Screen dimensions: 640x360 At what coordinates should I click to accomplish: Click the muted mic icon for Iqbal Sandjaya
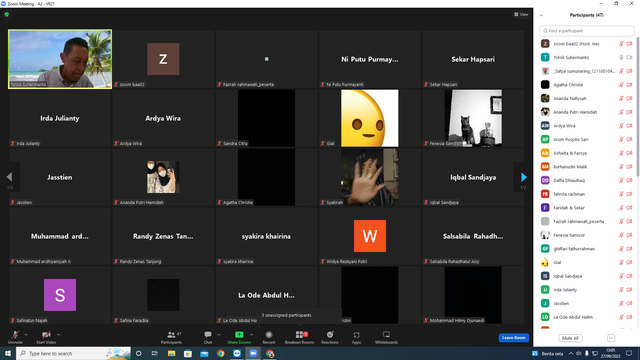coord(621,276)
